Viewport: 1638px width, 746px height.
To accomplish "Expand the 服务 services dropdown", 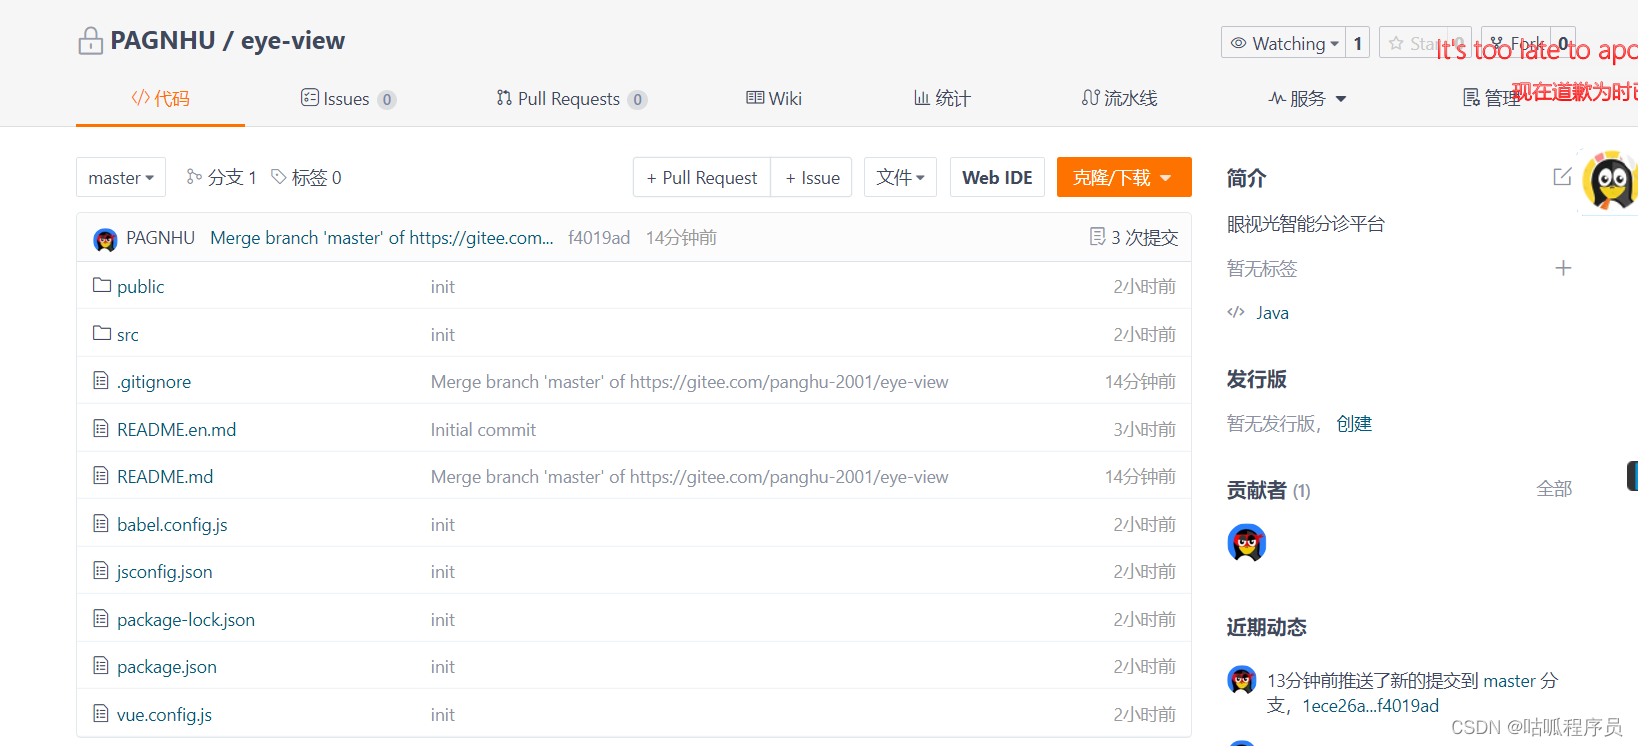I will click(1308, 98).
